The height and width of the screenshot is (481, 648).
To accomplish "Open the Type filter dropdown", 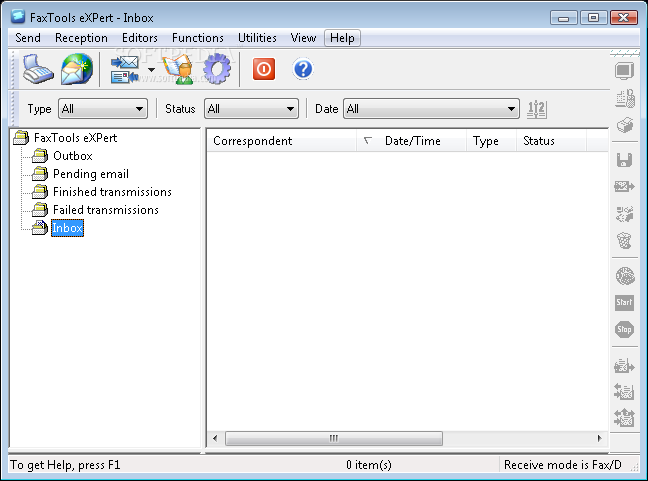I will [103, 109].
